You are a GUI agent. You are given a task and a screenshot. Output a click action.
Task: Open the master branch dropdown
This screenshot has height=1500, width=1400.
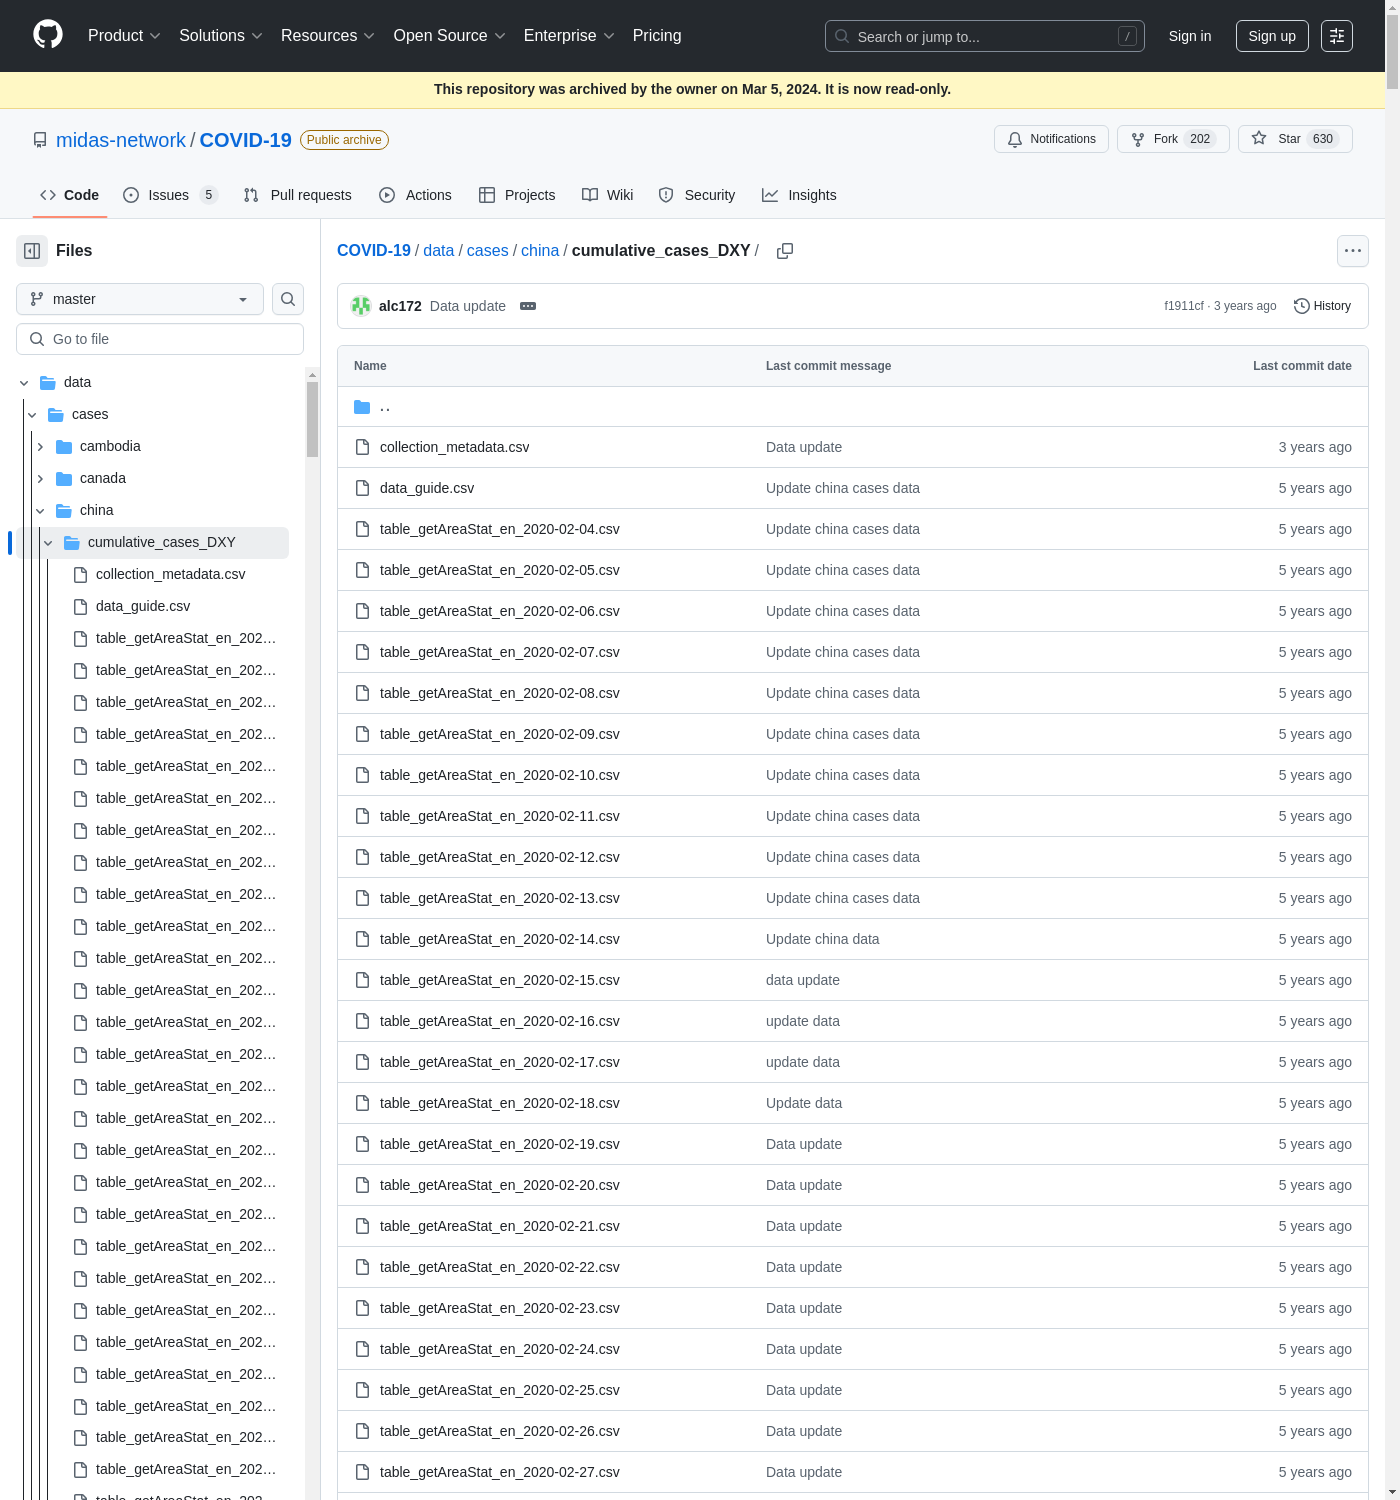(x=140, y=299)
